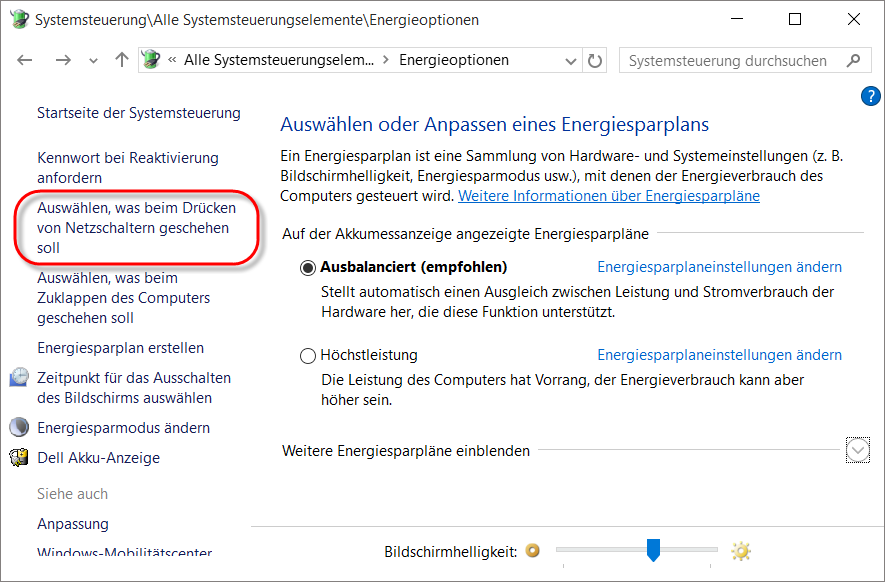Viewport: 885px width, 582px height.
Task: Click the Energiesparmodus ändern moon icon
Action: coord(19,428)
